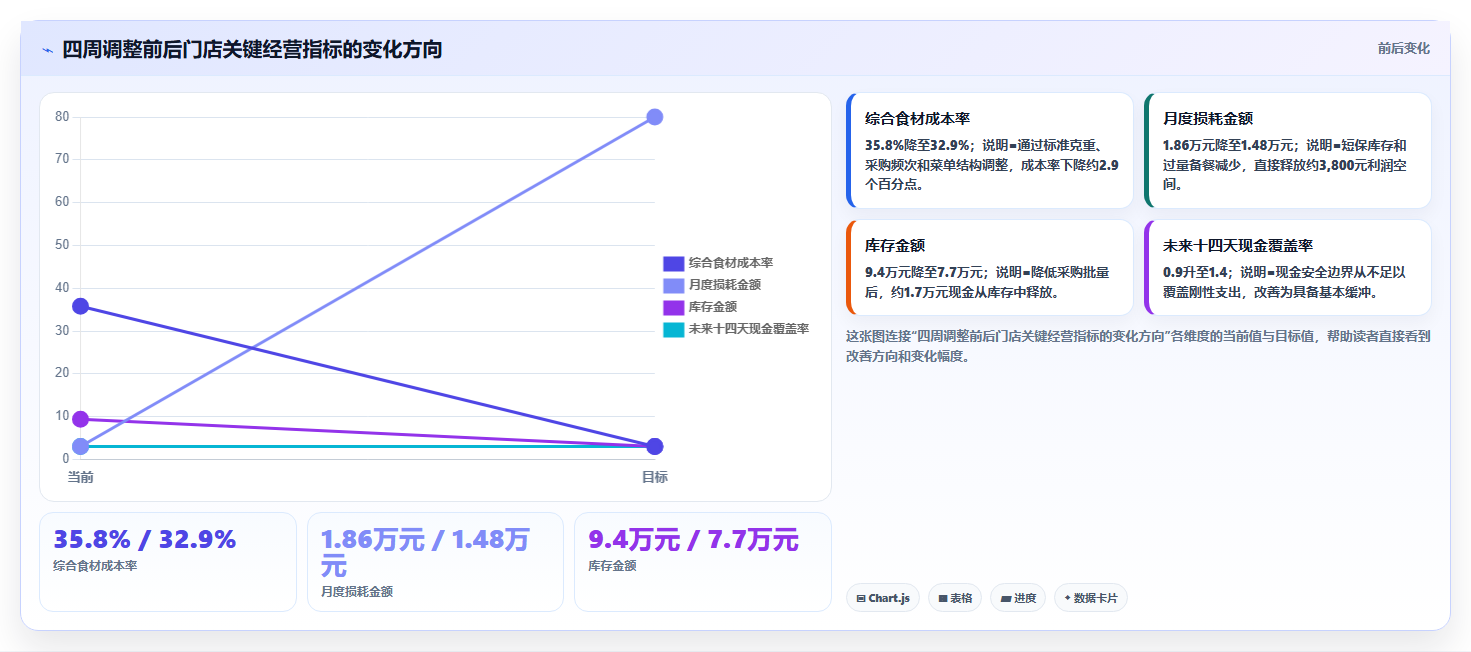The image size is (1471, 652).
Task: Click the text starting 1.86万元降至1.48万元
Action: pyautogui.click(x=1285, y=165)
